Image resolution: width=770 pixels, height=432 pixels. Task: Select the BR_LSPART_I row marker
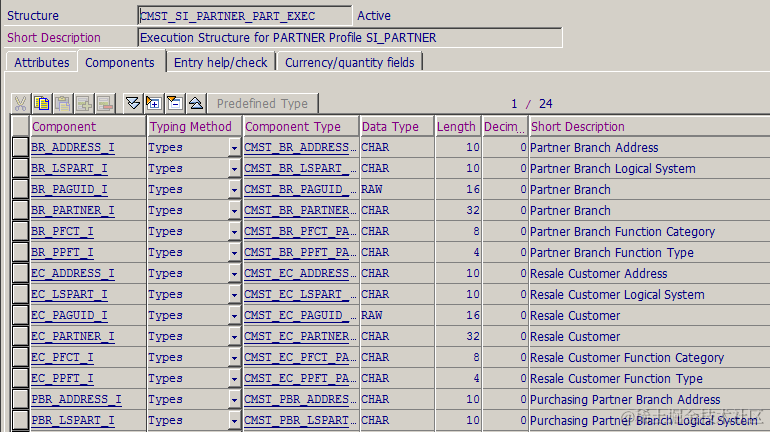coord(21,168)
